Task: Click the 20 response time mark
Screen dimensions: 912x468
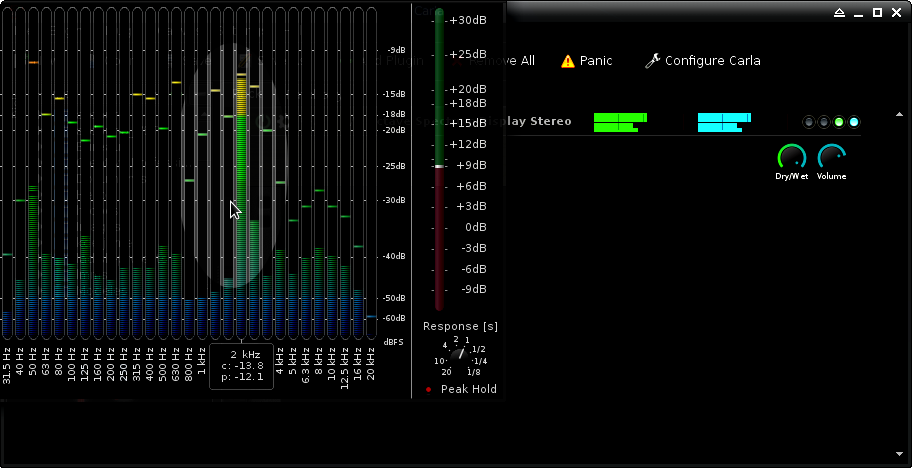Action: coord(446,372)
